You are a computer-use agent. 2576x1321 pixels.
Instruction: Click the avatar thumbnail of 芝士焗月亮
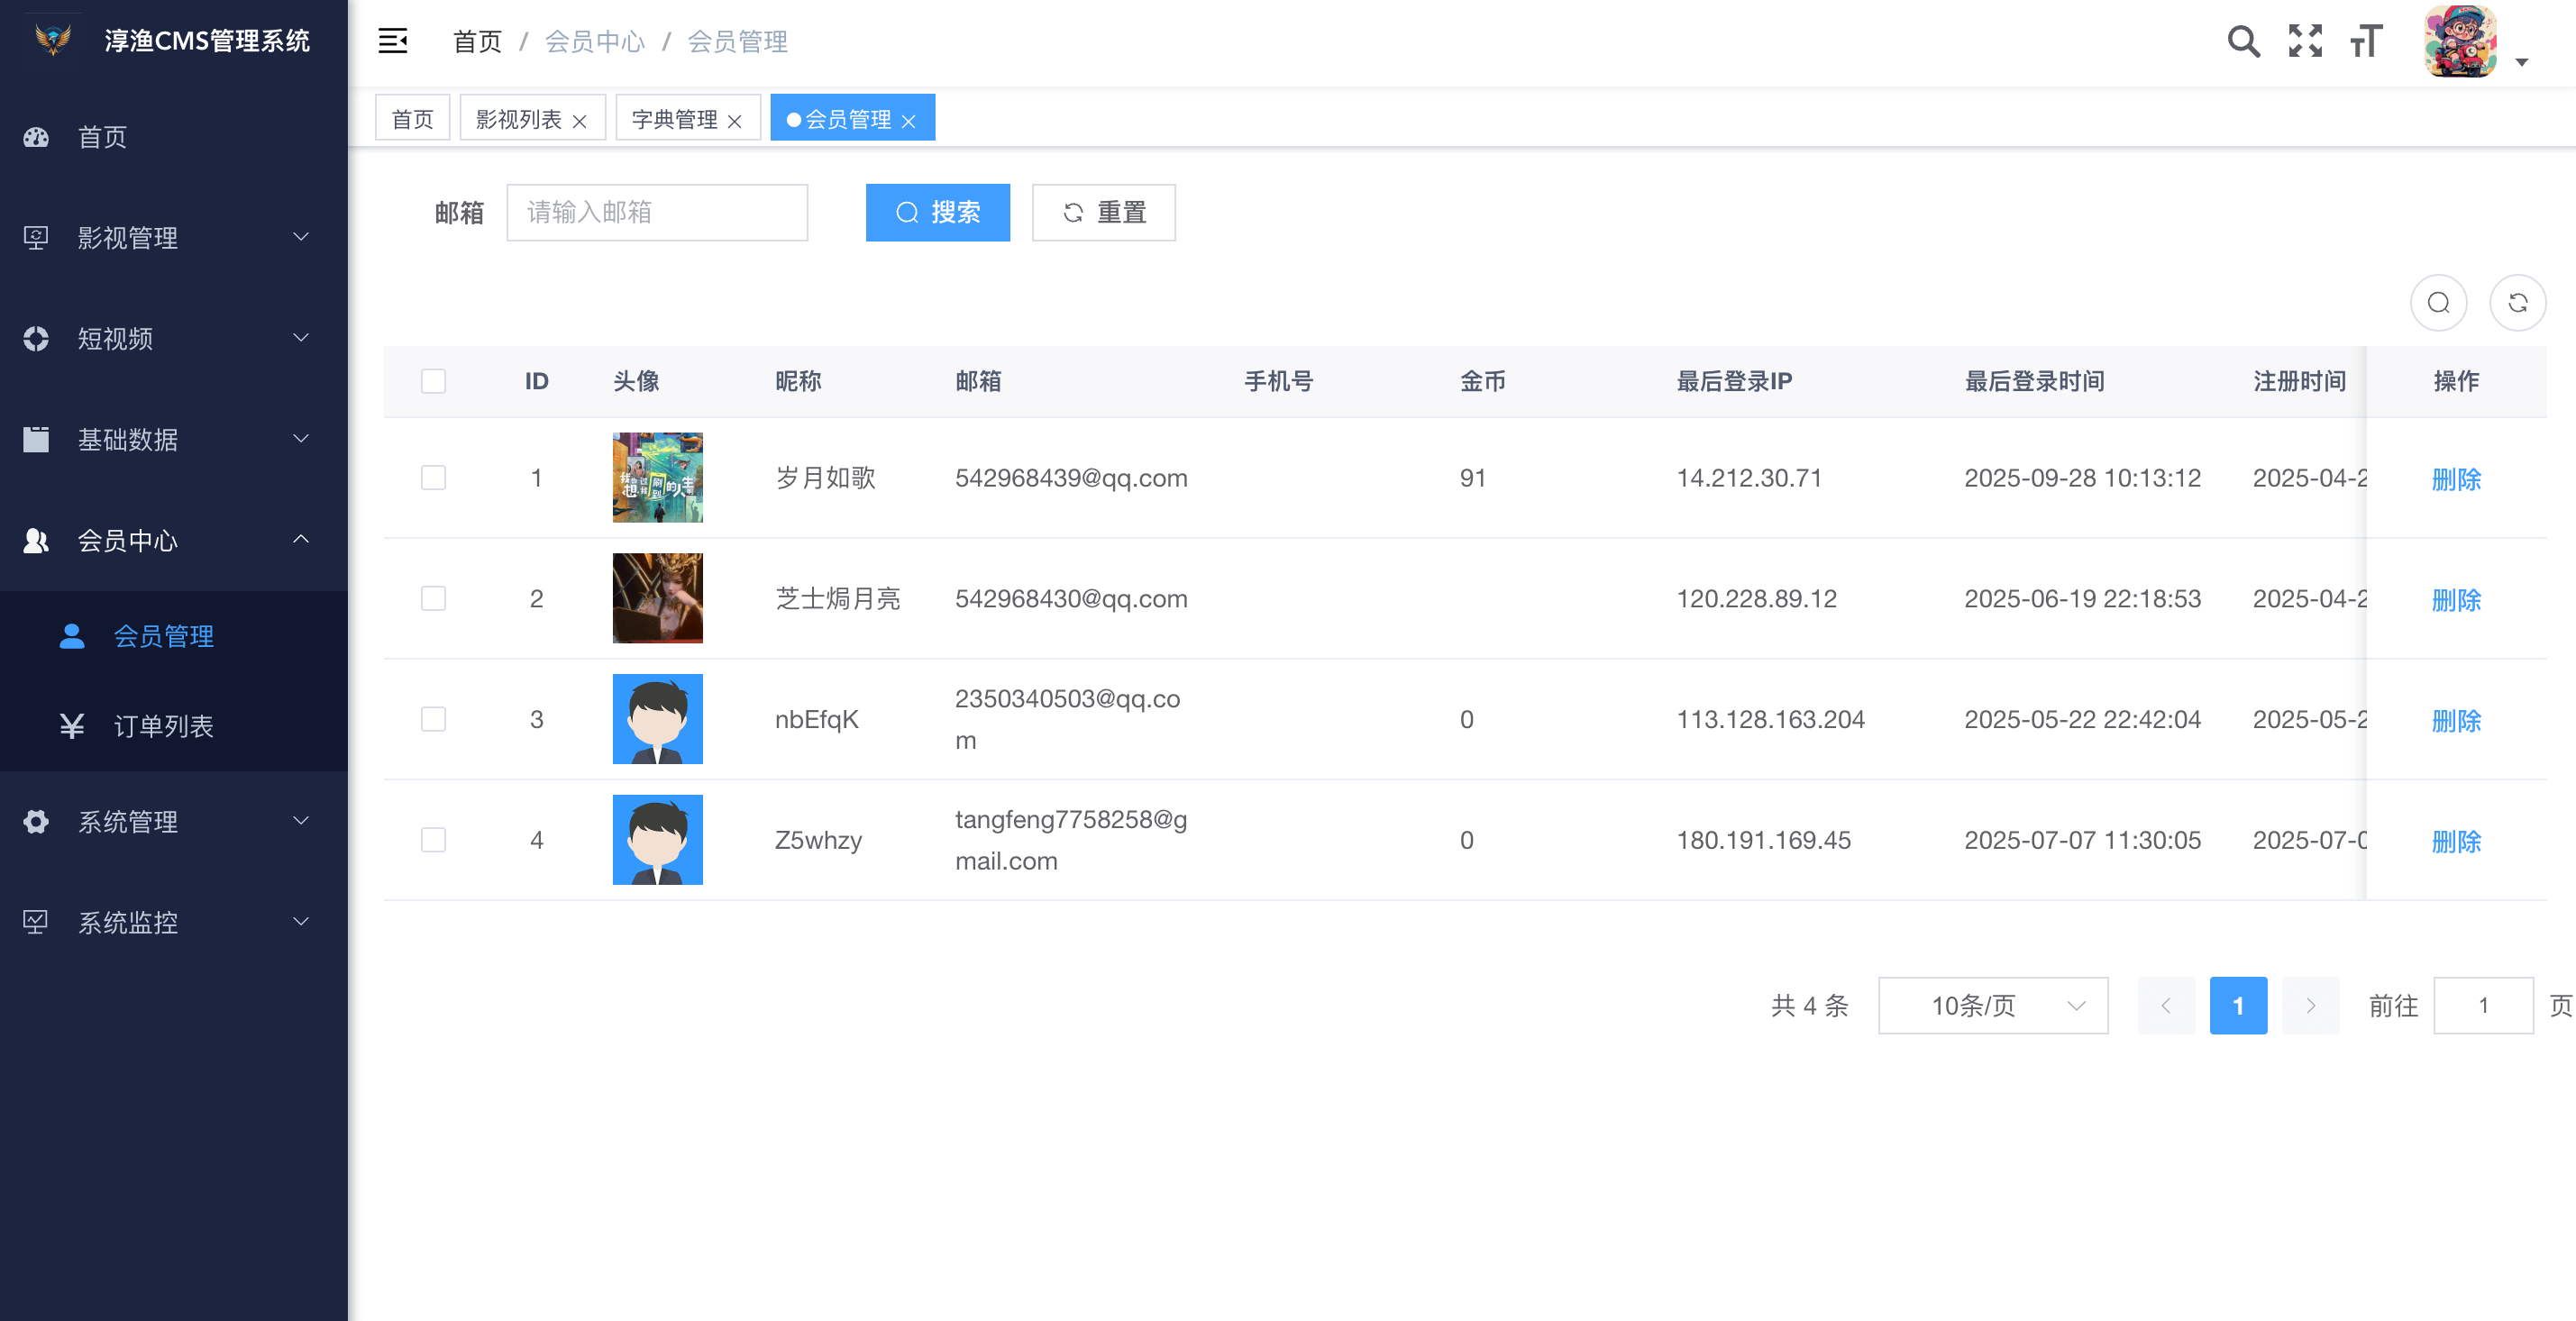point(657,598)
